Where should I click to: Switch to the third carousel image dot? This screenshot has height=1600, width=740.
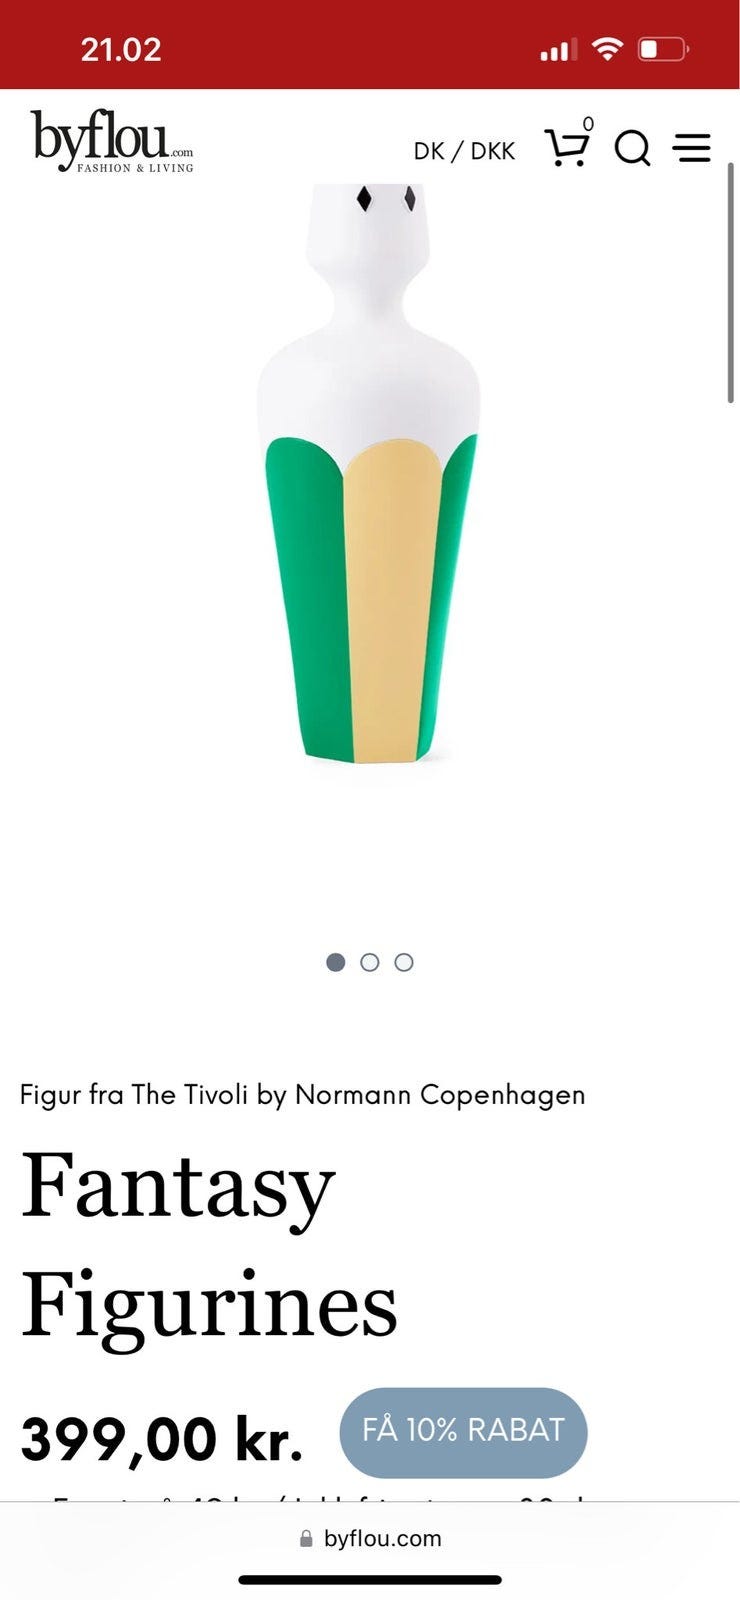(x=404, y=962)
